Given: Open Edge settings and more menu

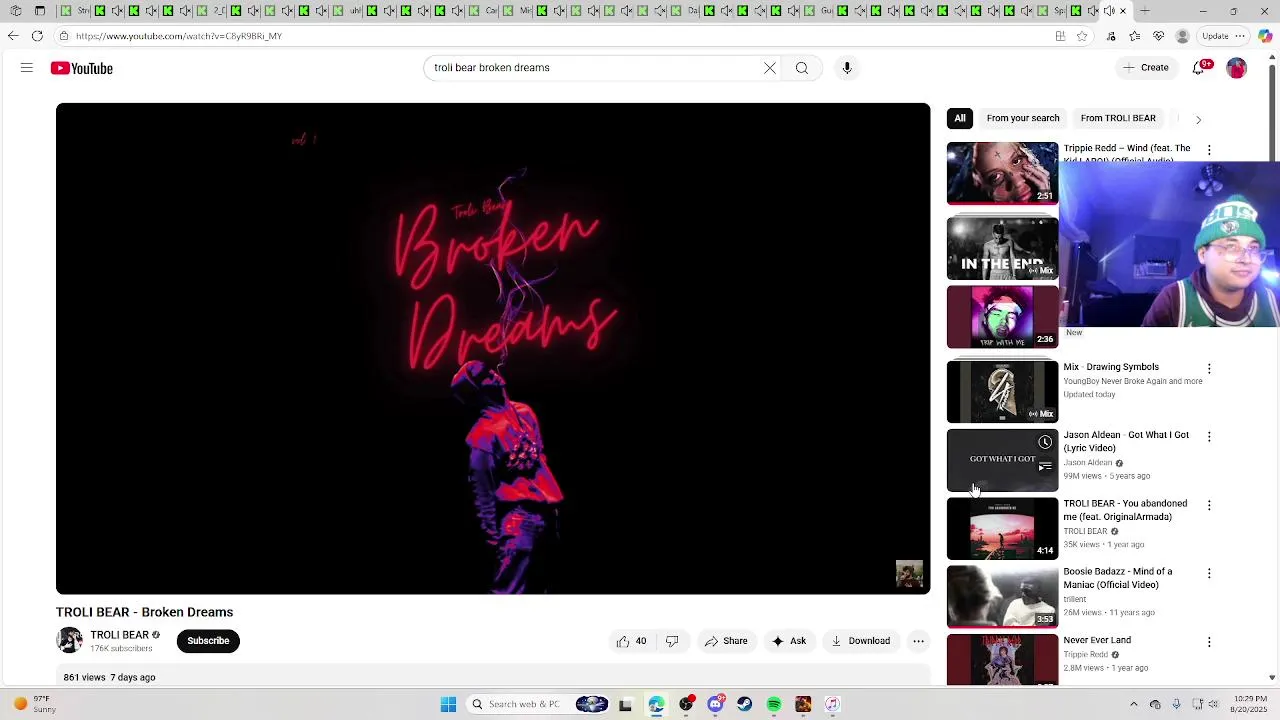Looking at the screenshot, I should click(x=1240, y=36).
